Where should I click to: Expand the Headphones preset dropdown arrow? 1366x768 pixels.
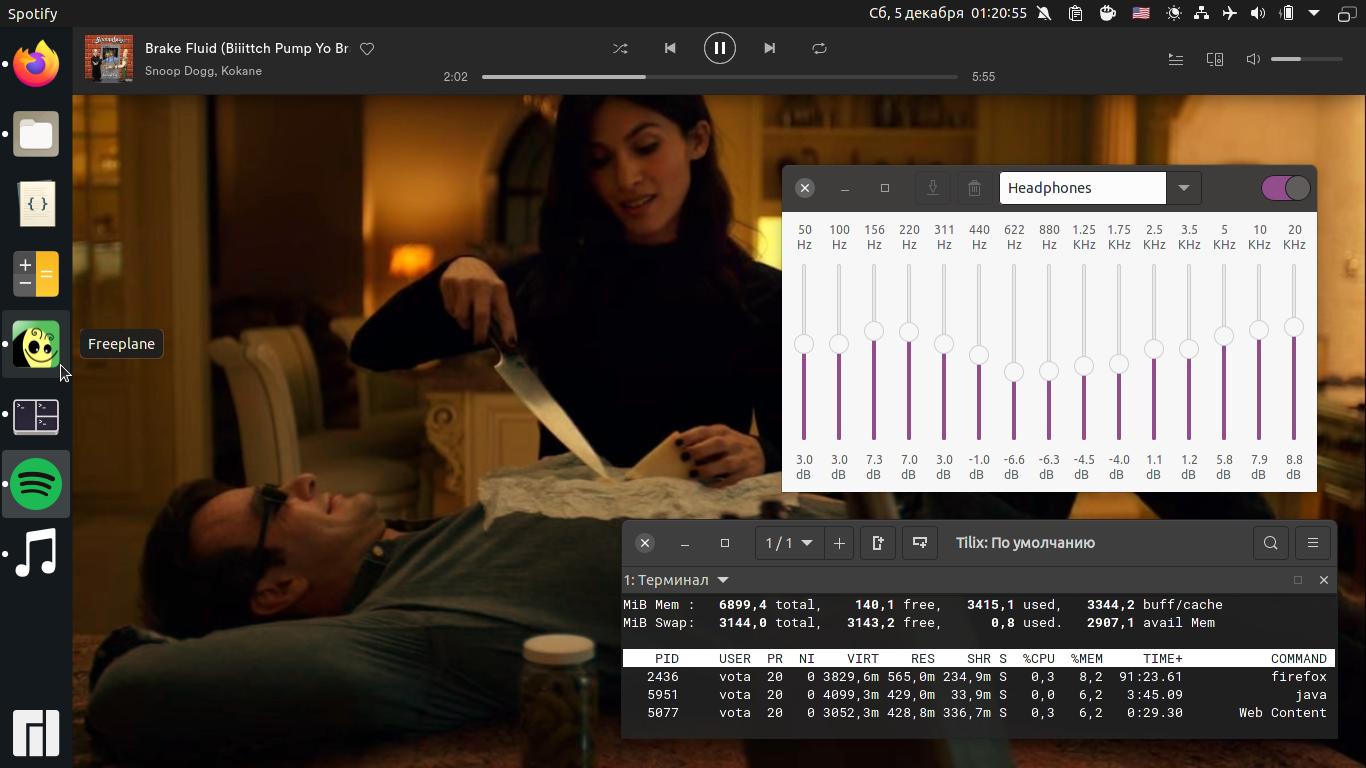[x=1184, y=188]
